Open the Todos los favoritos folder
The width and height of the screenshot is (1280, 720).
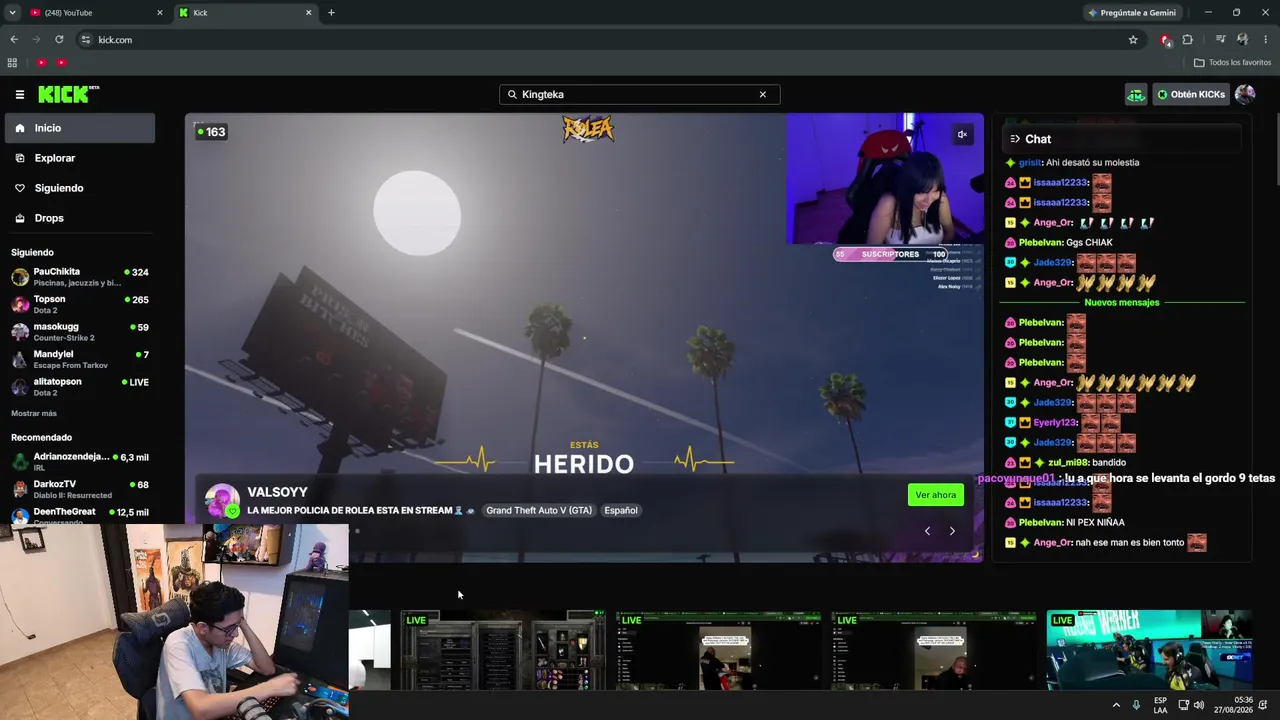pos(1232,62)
